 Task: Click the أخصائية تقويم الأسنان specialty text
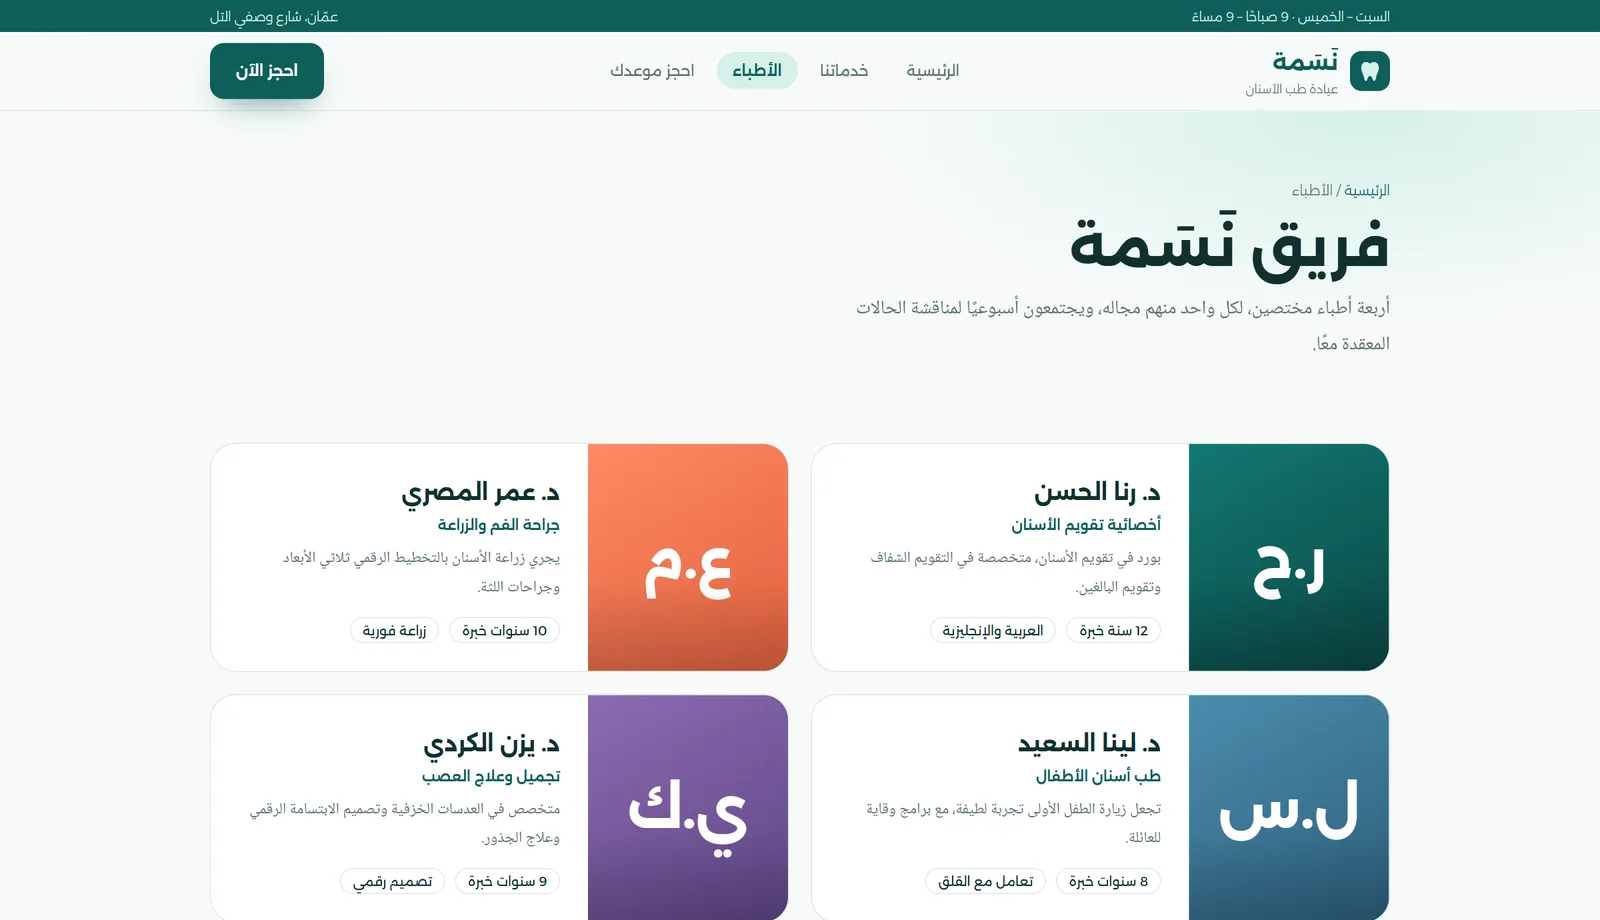tap(1086, 524)
